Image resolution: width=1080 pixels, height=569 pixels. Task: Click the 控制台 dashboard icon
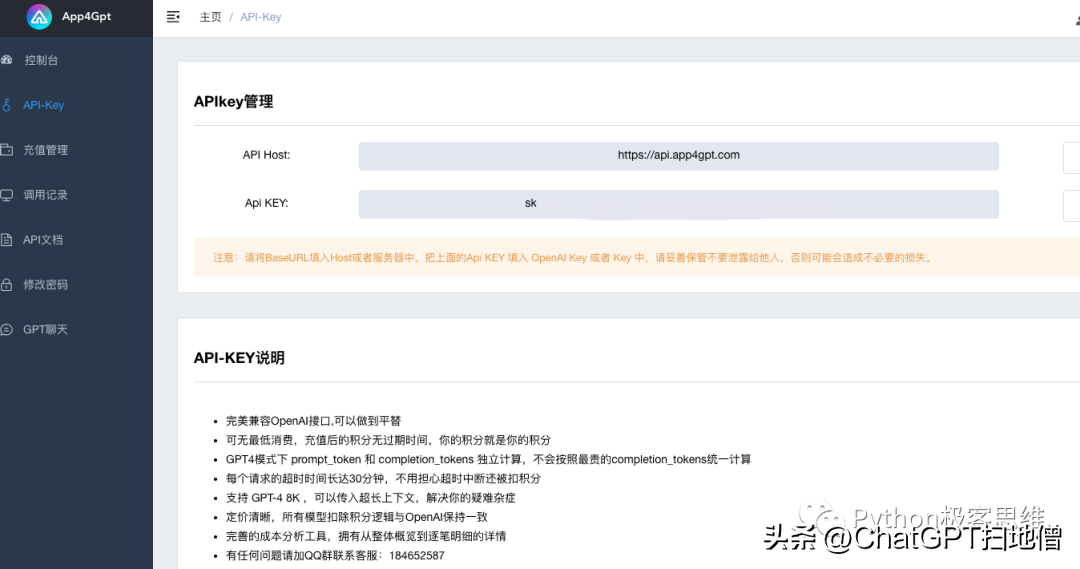click(7, 60)
